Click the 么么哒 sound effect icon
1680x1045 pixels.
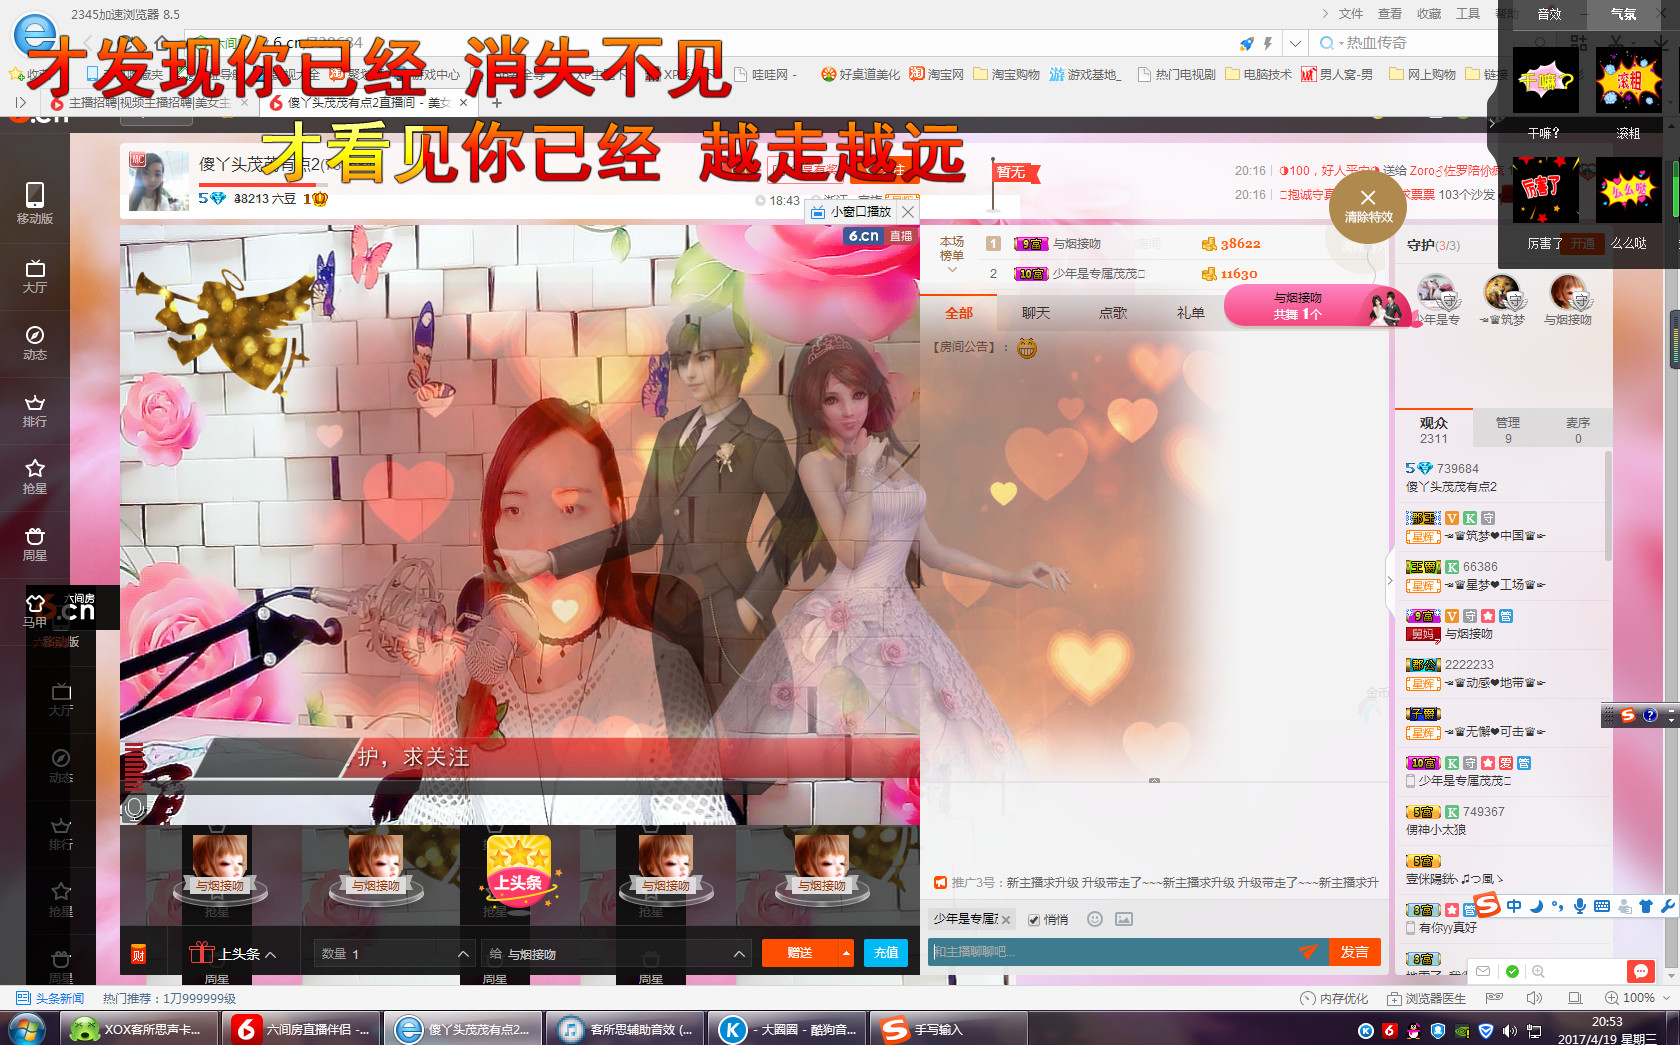tap(1629, 190)
